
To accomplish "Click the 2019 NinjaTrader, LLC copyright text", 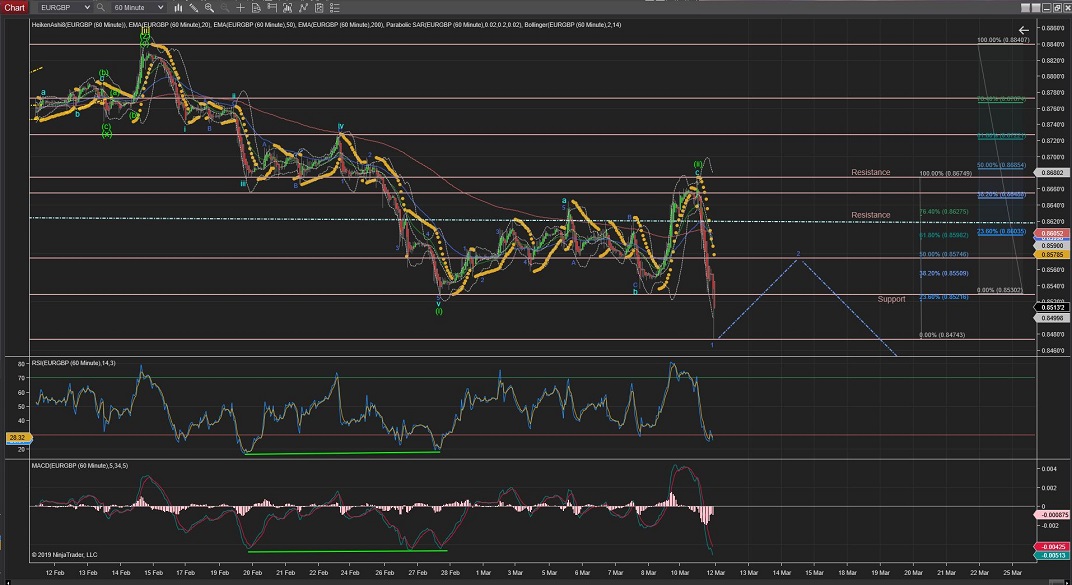I will click(64, 555).
